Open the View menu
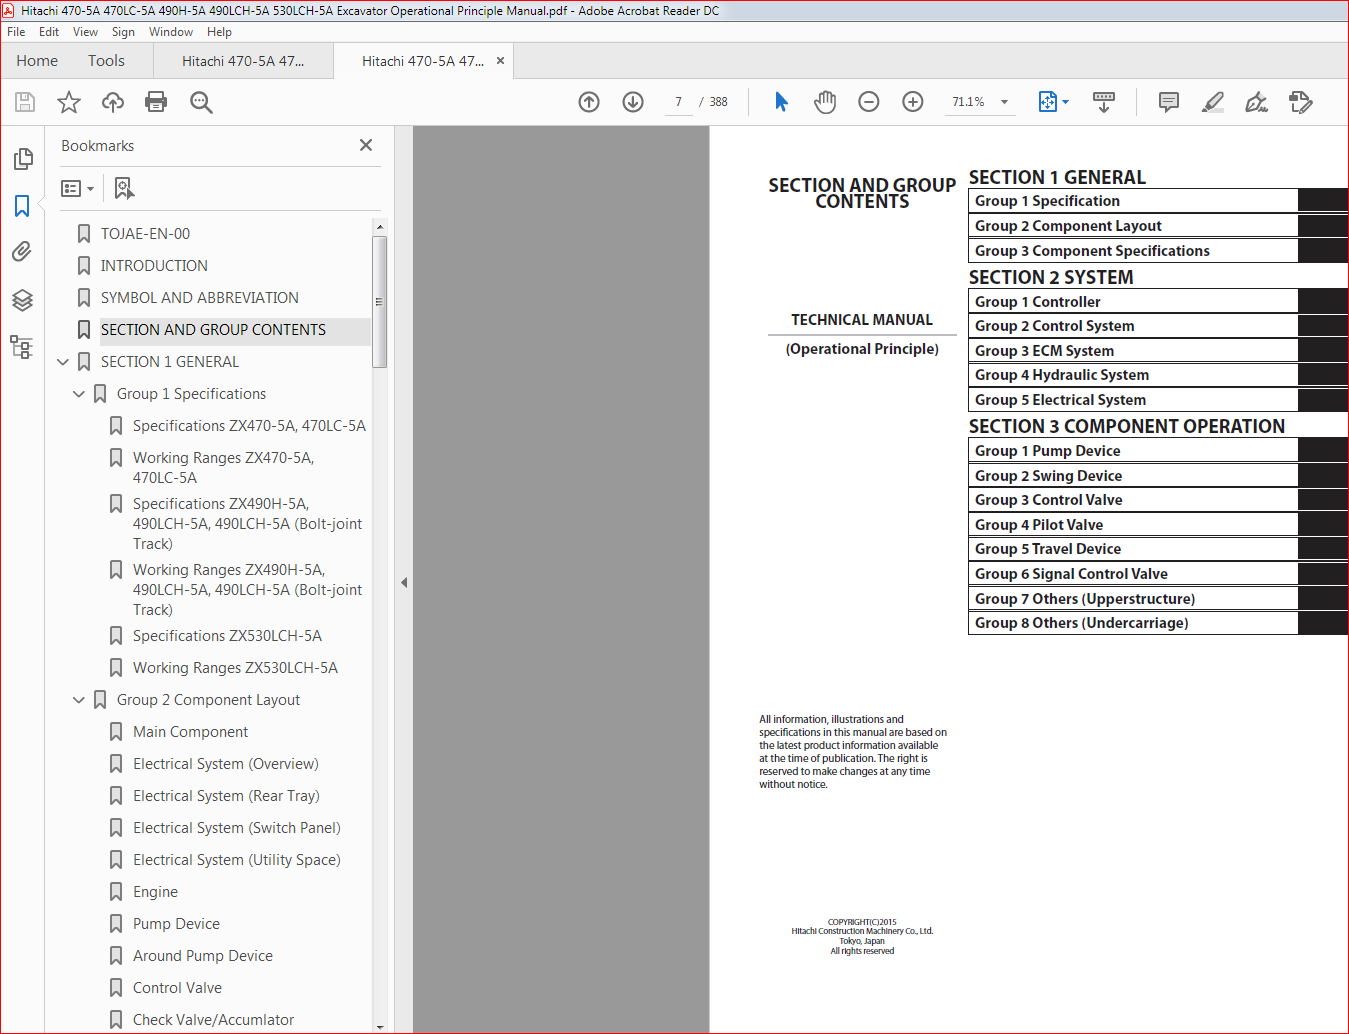Screen dimensions: 1349x1034 click(85, 32)
